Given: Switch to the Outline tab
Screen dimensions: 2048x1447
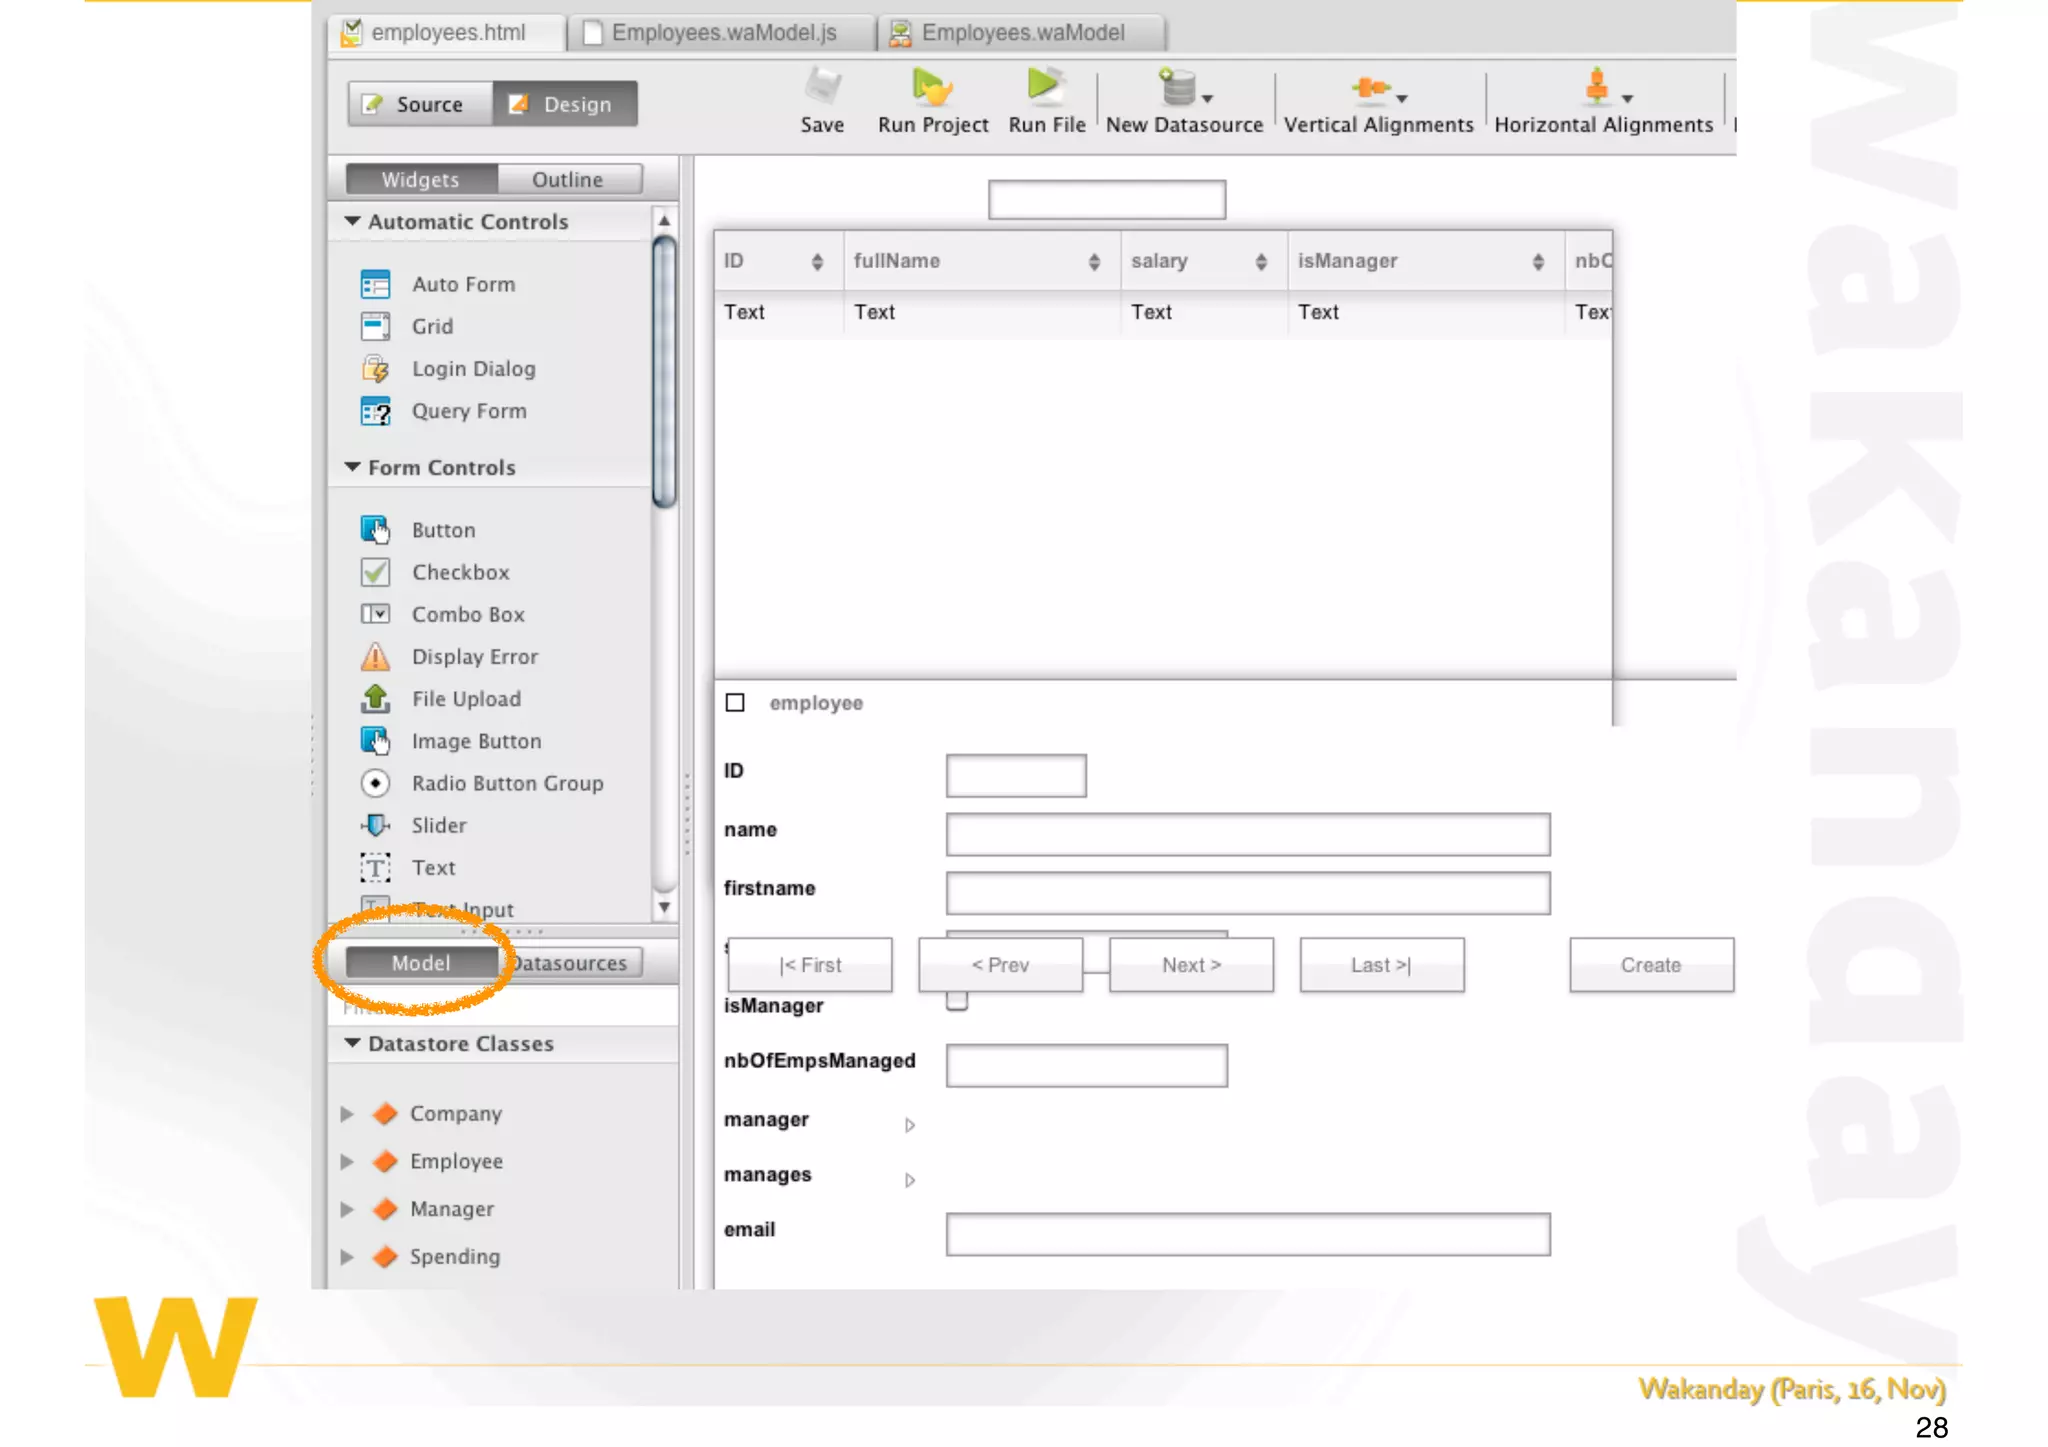Looking at the screenshot, I should coord(567,180).
